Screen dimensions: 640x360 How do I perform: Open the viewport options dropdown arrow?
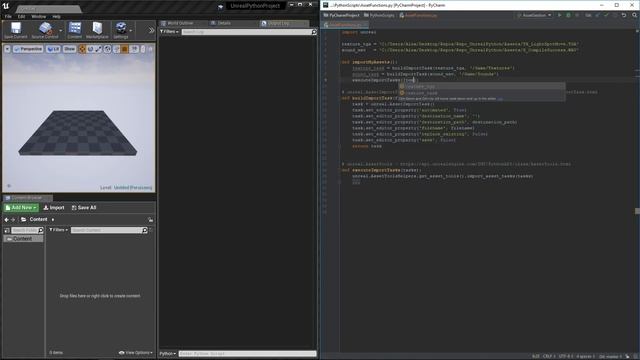tap(7, 49)
